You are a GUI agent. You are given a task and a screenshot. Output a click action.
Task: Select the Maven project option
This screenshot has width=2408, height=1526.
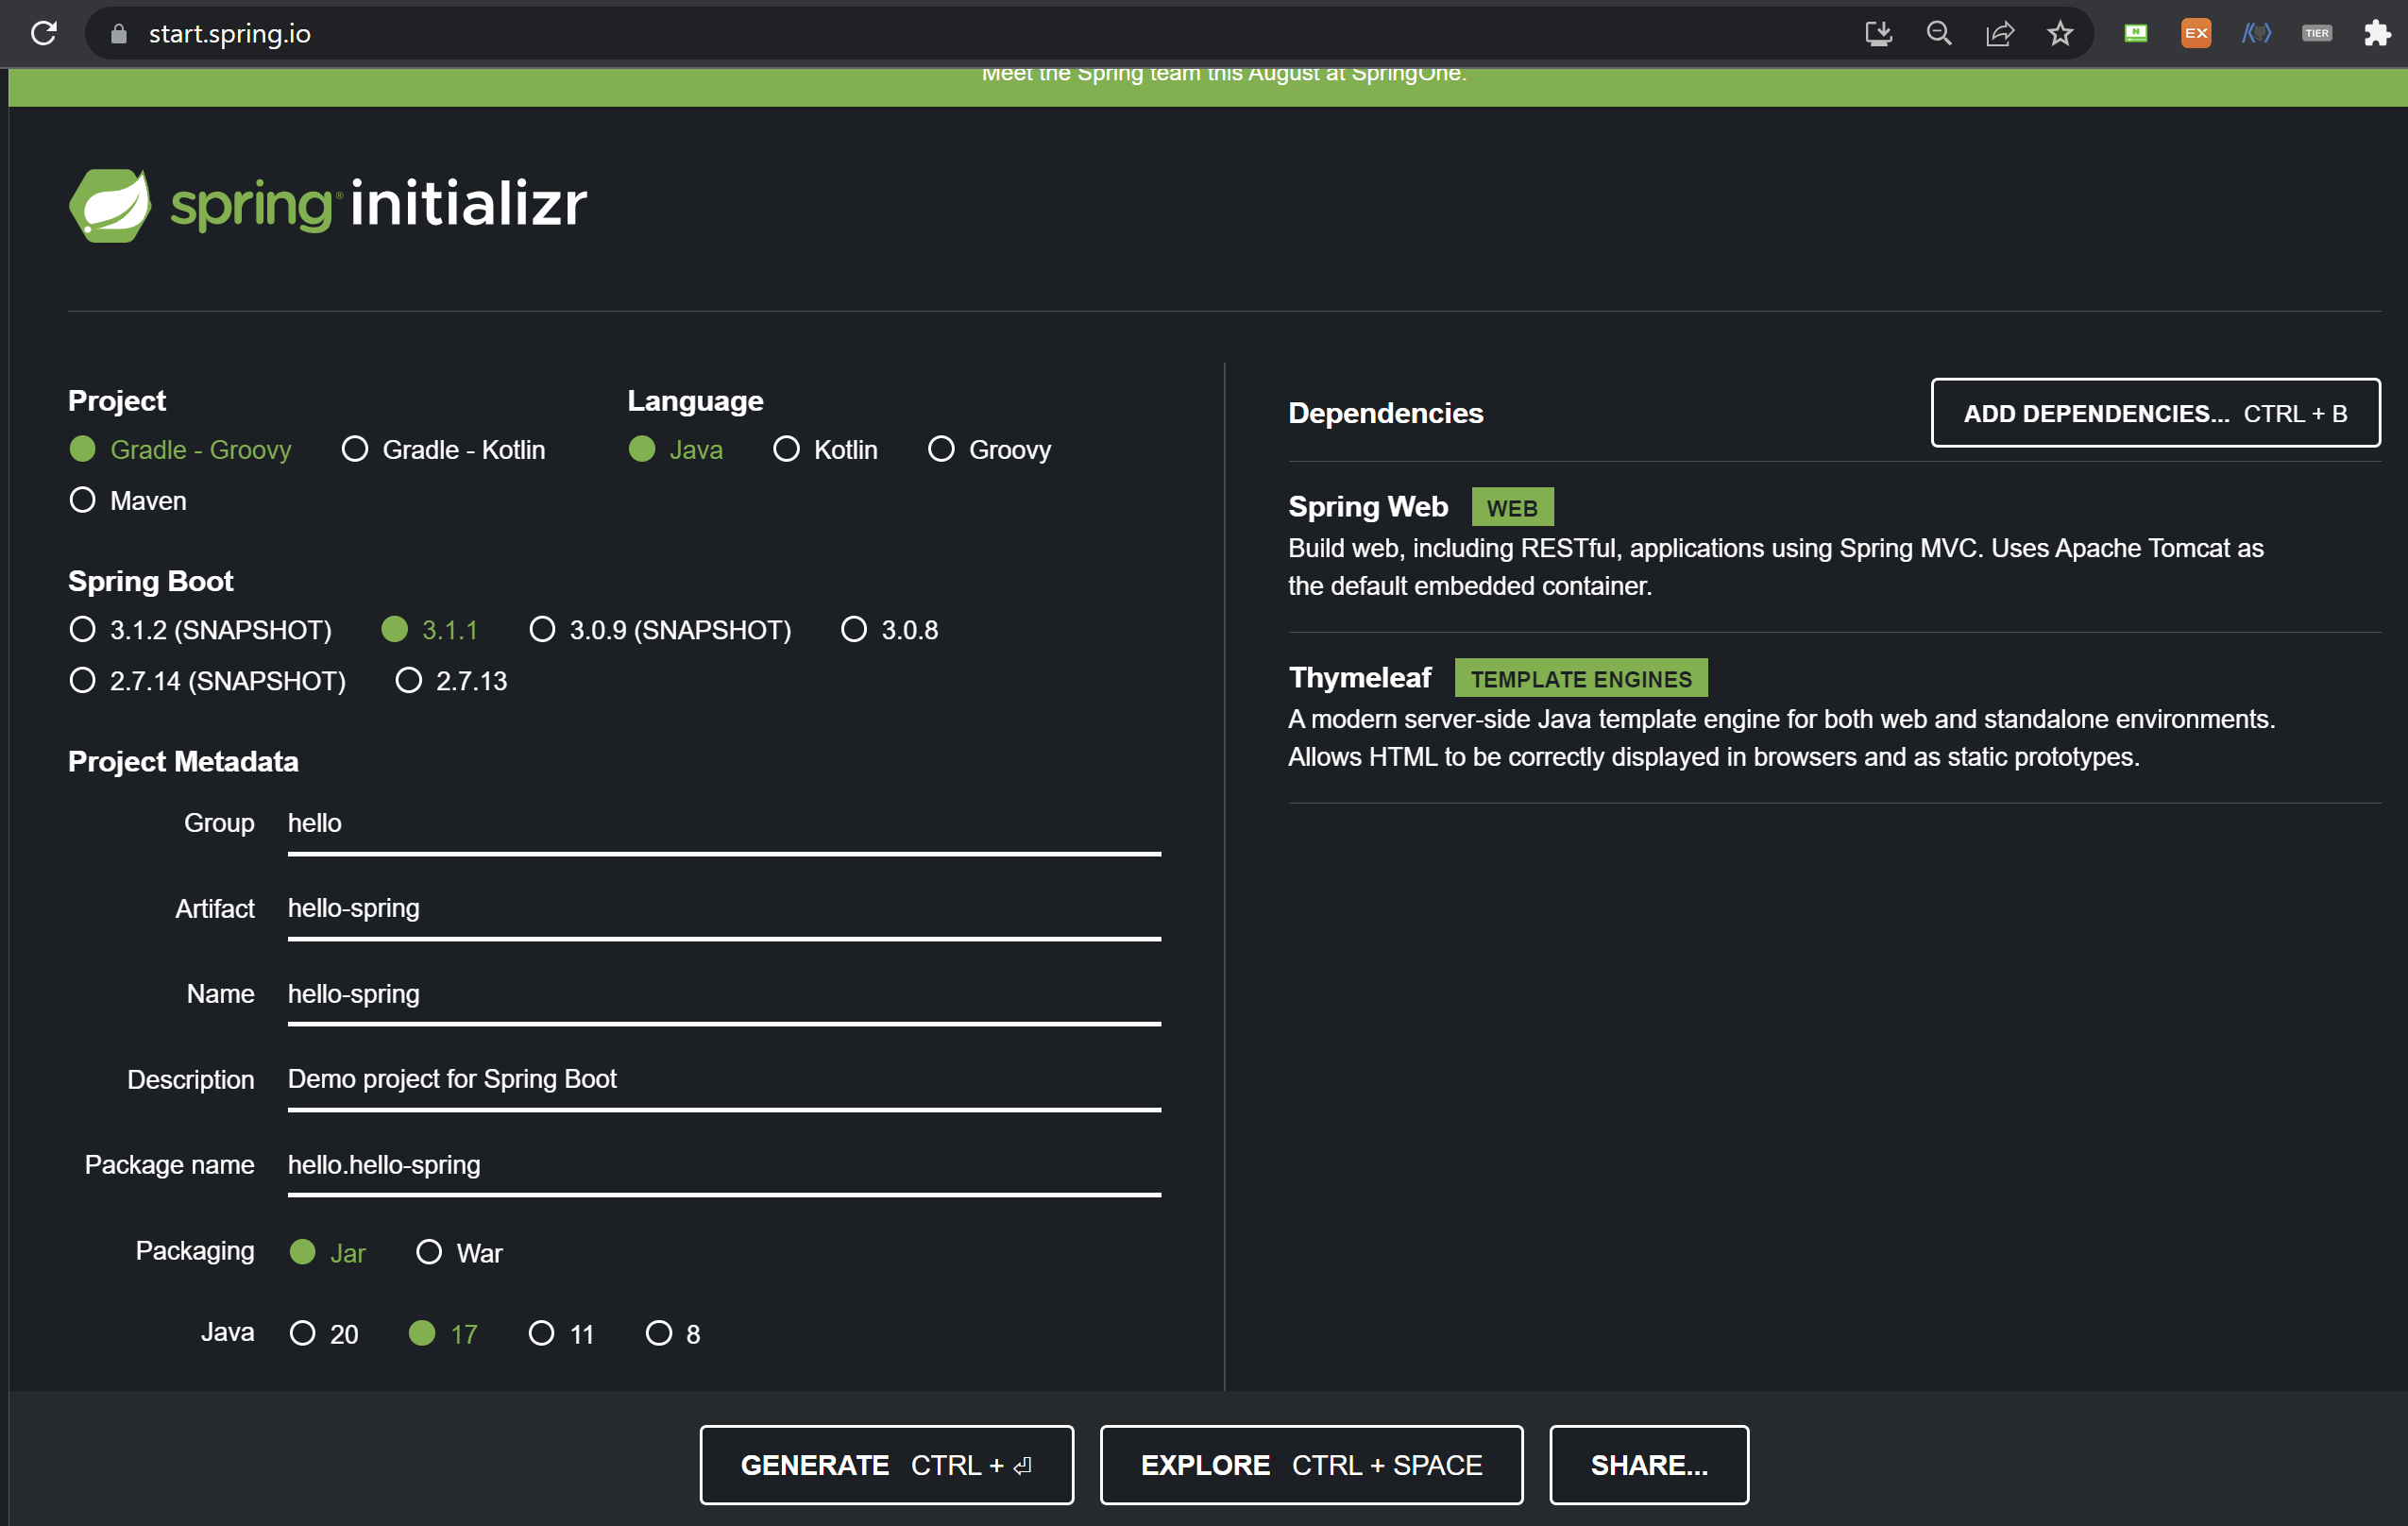[83, 500]
